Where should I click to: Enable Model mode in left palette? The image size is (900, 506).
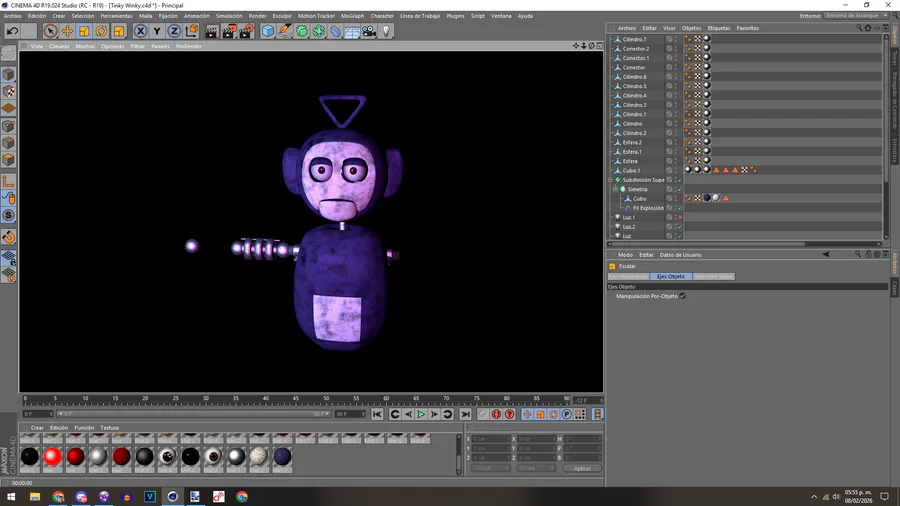click(9, 74)
